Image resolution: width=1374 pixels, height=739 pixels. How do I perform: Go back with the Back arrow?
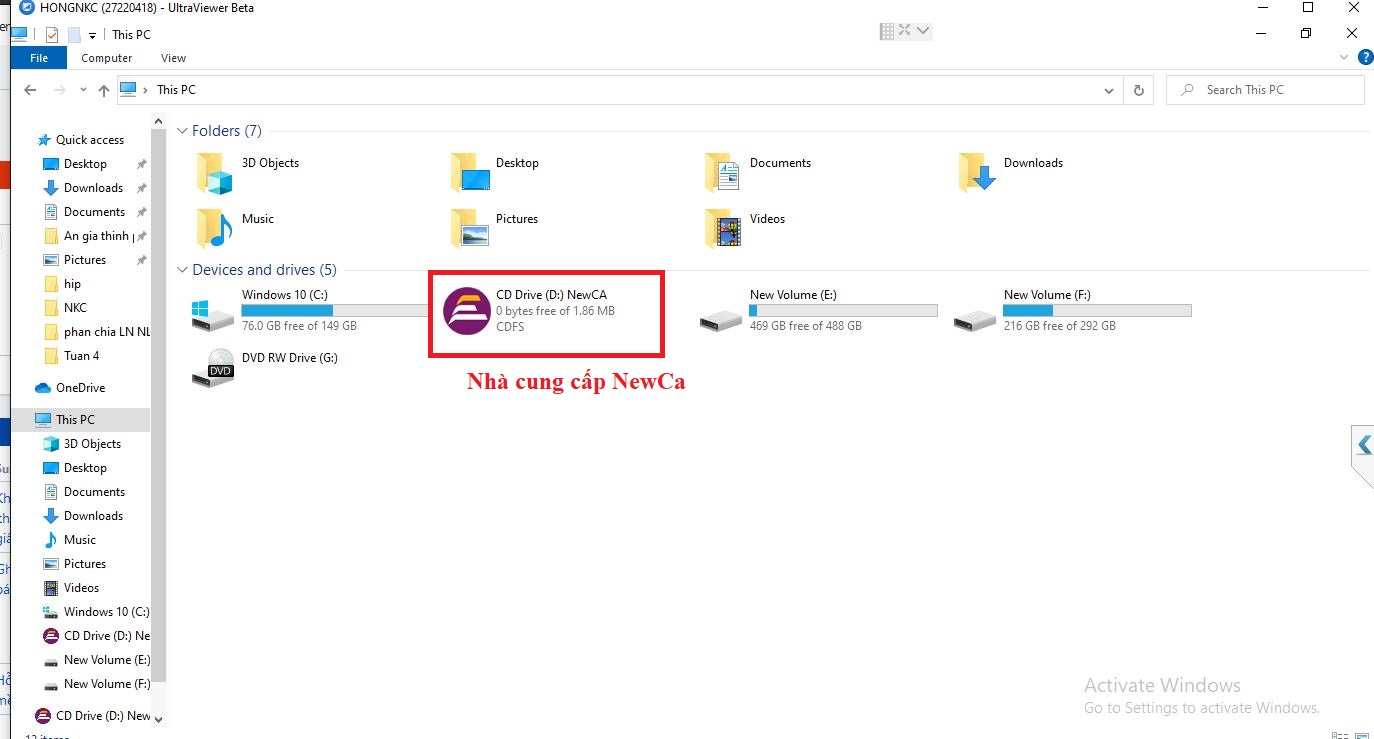coord(30,90)
